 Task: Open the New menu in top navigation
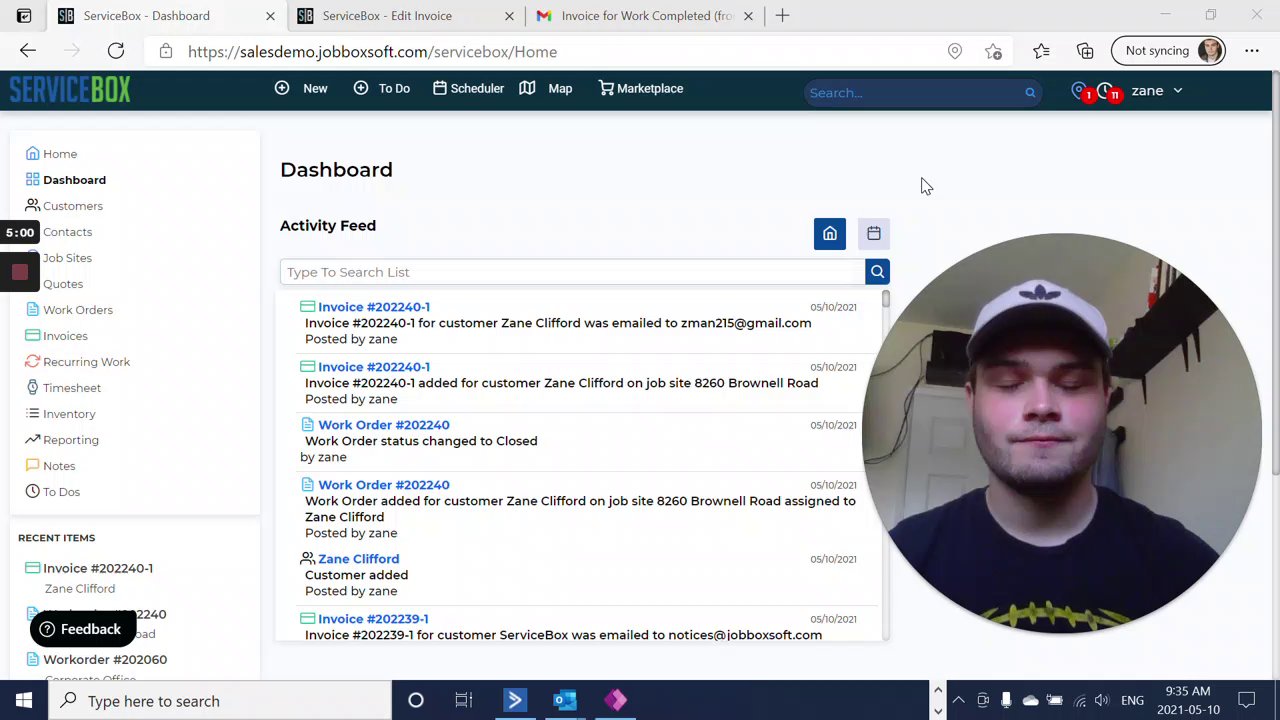[301, 88]
